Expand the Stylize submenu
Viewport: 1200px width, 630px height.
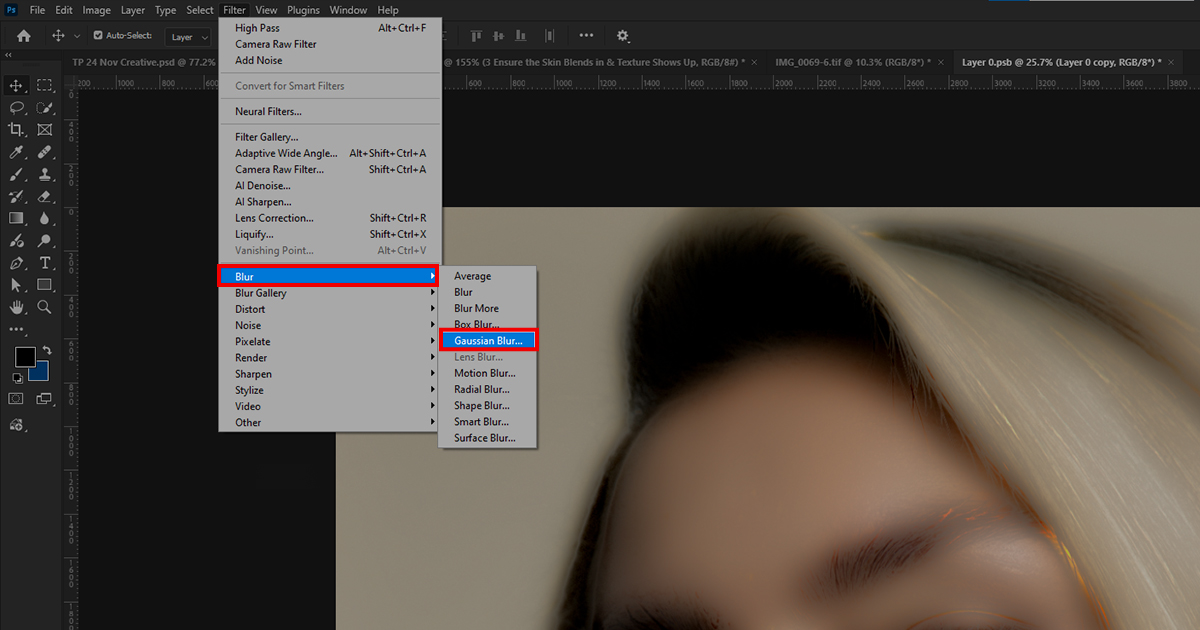330,390
